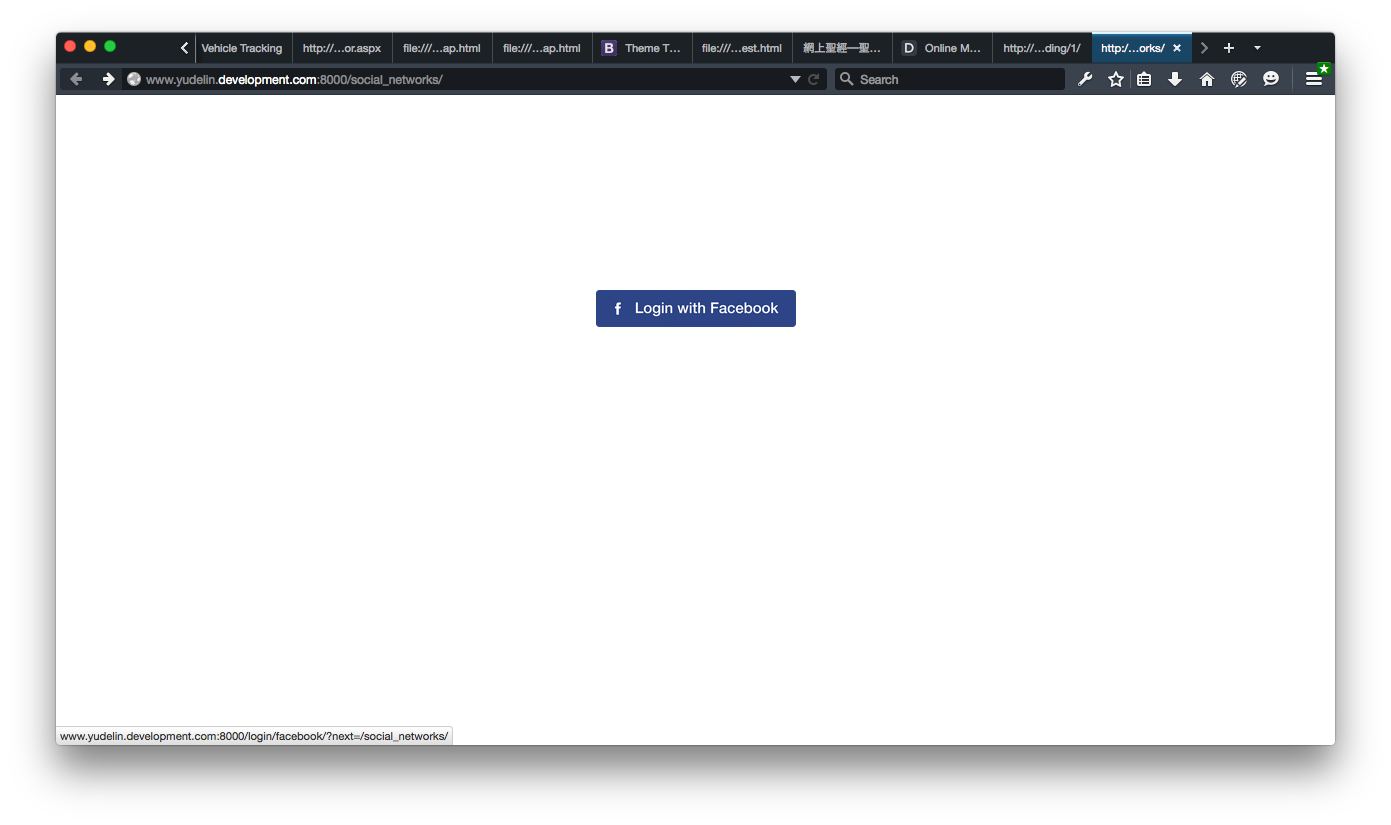
Task: Switch to the Online M... tab
Action: point(942,48)
